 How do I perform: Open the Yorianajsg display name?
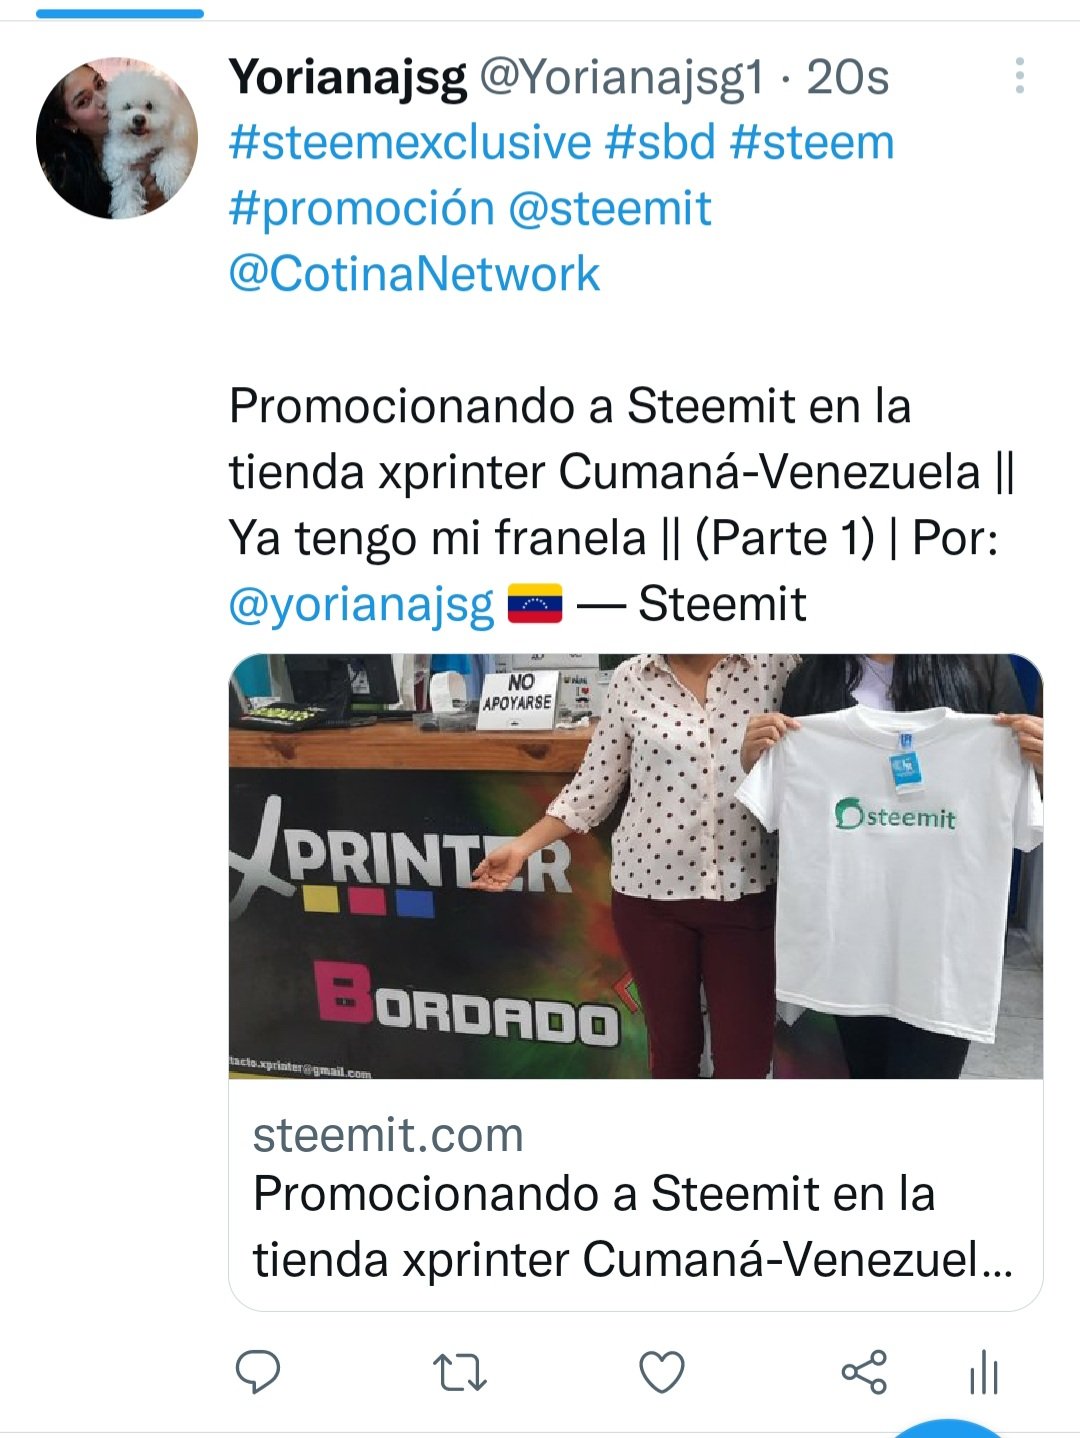tap(348, 77)
